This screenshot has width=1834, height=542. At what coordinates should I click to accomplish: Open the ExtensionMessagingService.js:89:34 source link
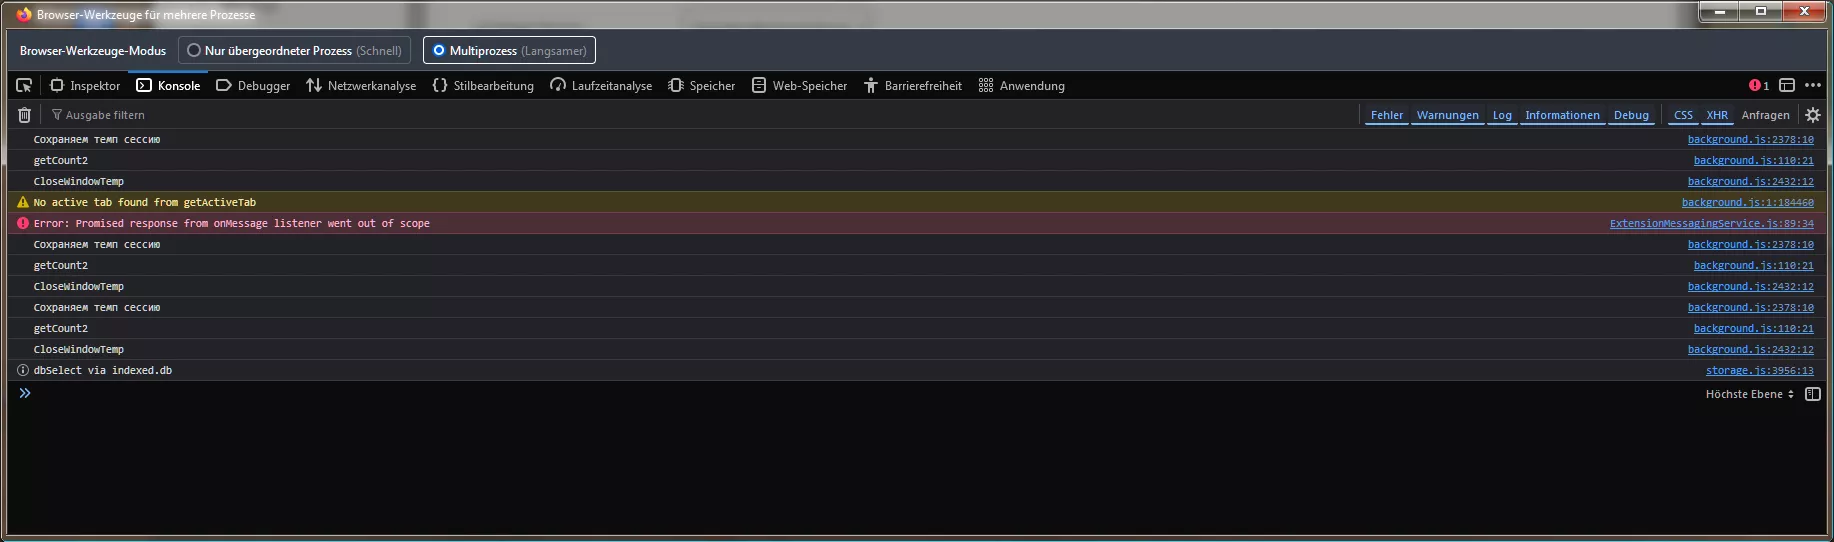tap(1711, 224)
